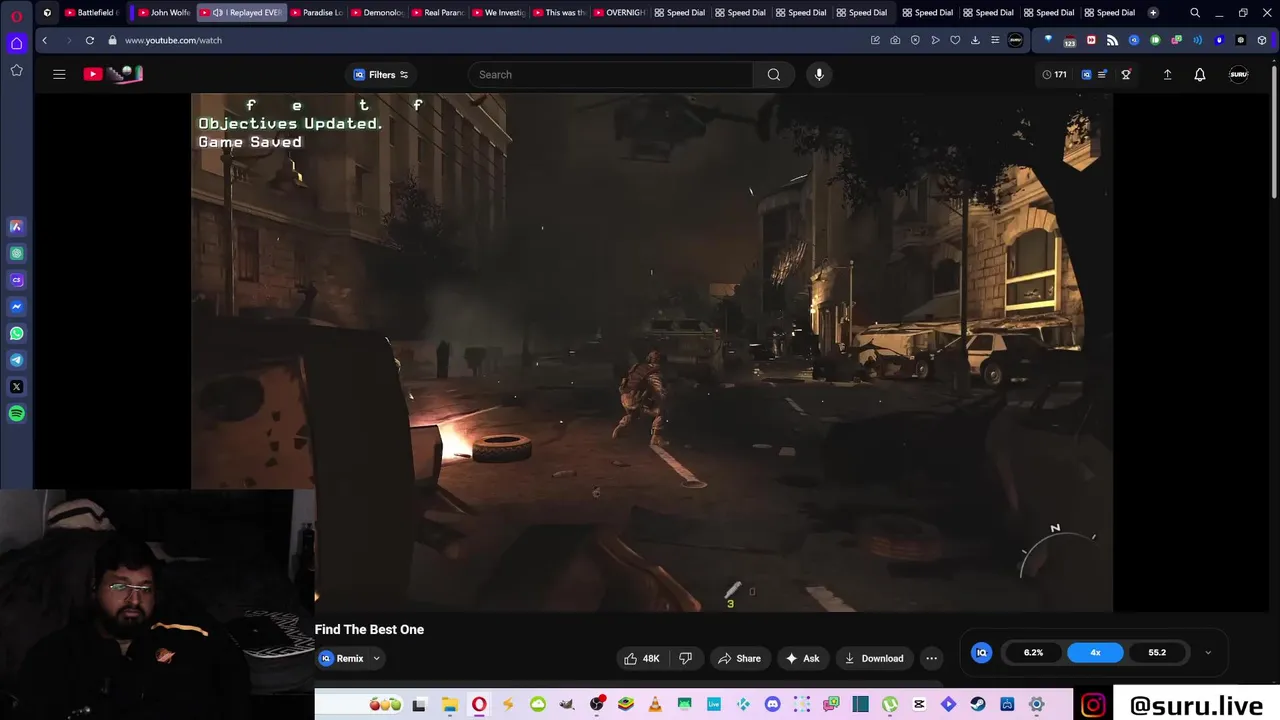Switch to the John Wolfe tab
This screenshot has height=720, width=1280.
coord(164,12)
